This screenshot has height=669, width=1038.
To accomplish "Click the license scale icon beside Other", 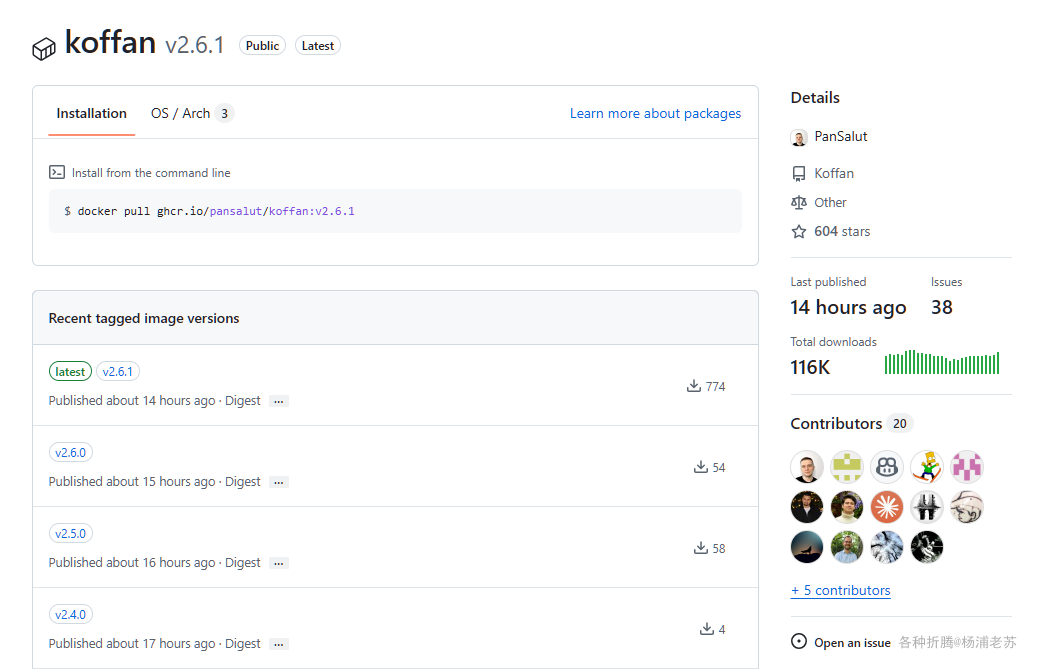I will (x=799, y=202).
